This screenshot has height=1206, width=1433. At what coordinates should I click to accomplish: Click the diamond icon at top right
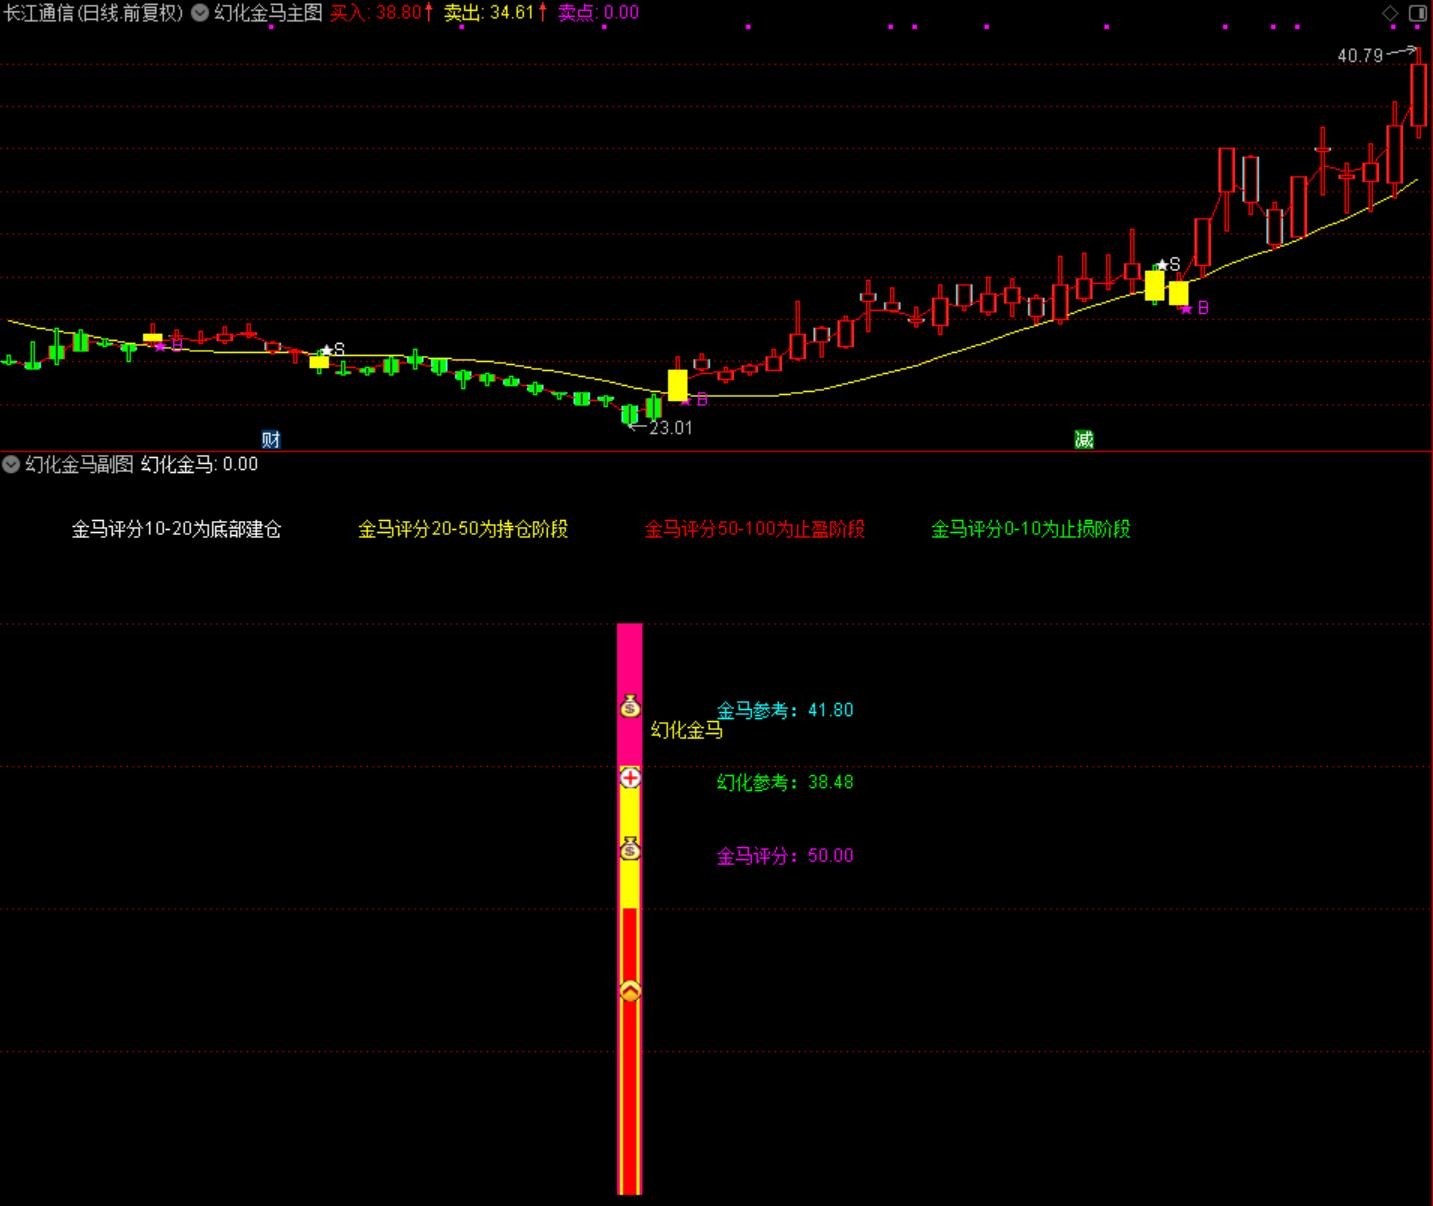pos(1390,13)
